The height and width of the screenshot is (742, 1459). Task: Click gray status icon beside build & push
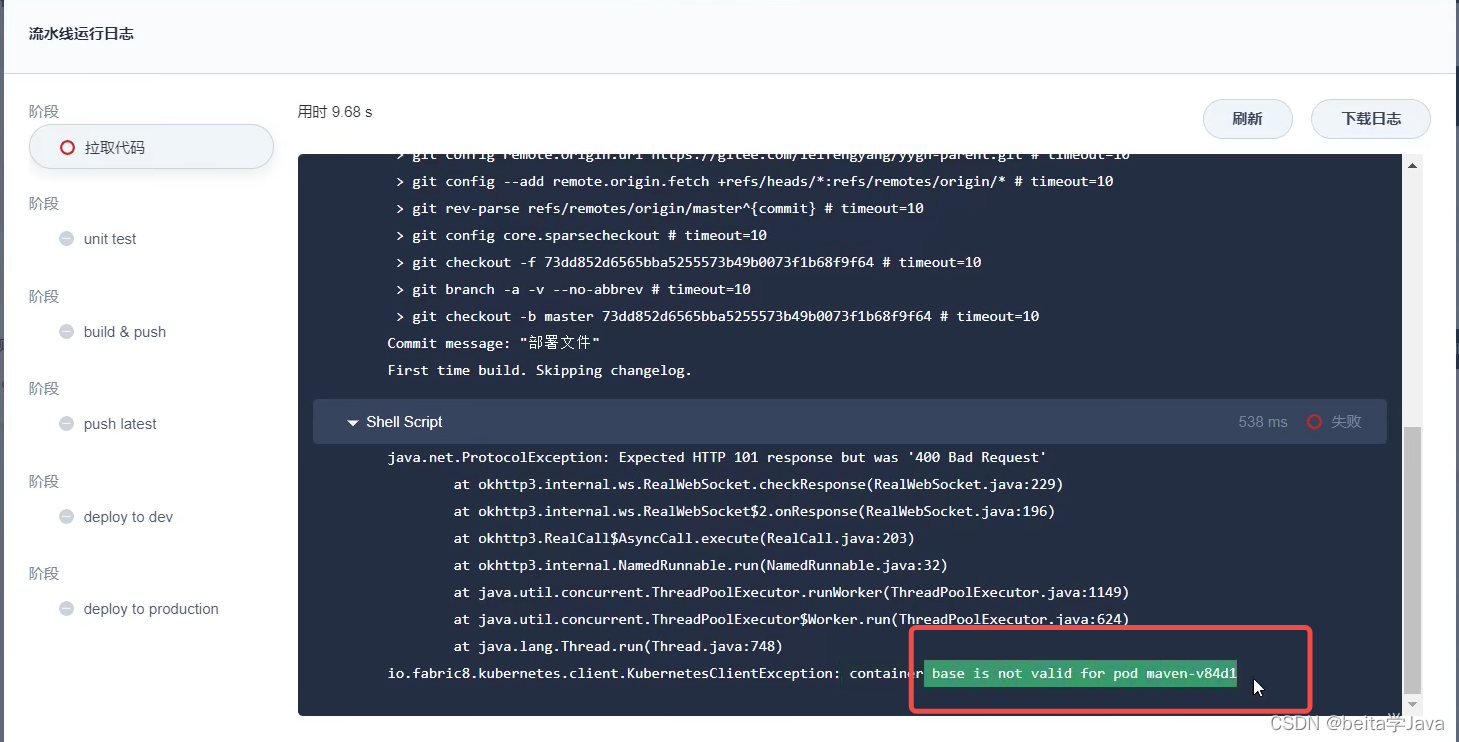pos(66,332)
